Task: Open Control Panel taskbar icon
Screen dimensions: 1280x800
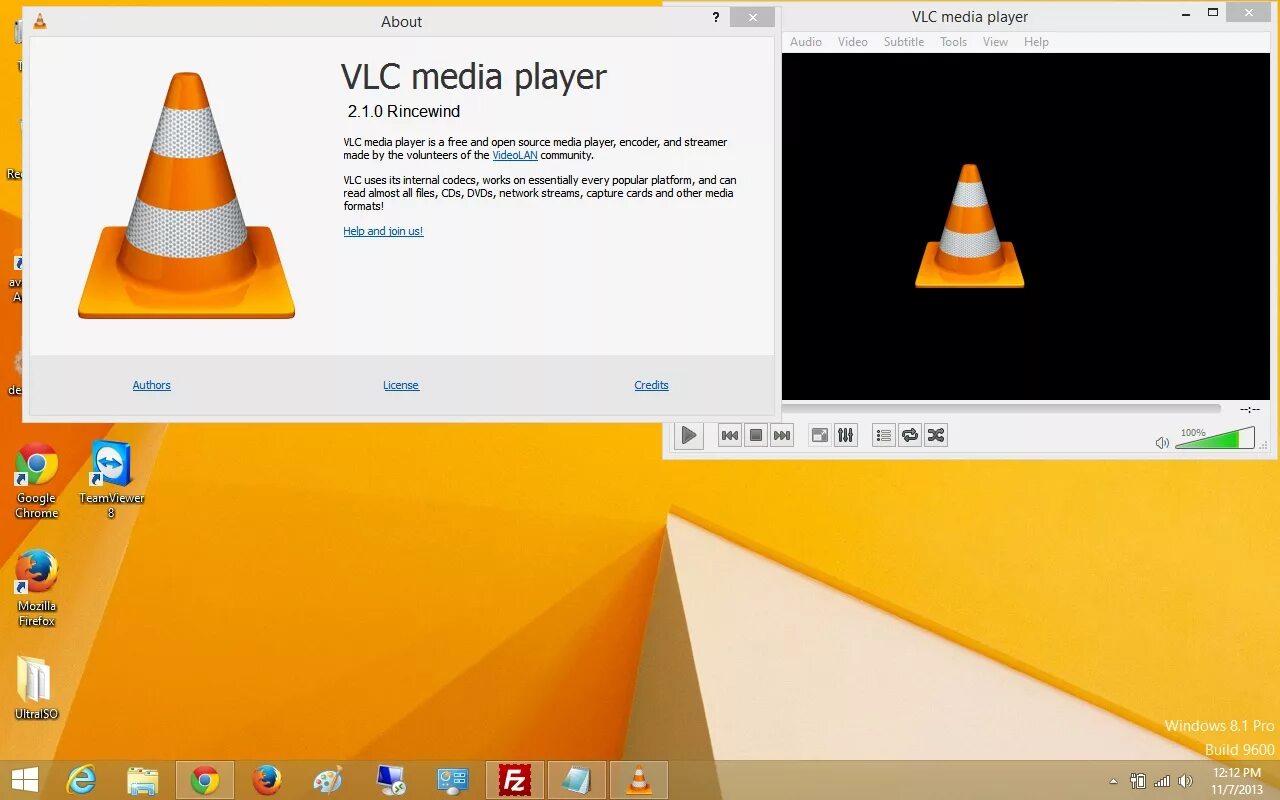Action: pyautogui.click(x=452, y=780)
